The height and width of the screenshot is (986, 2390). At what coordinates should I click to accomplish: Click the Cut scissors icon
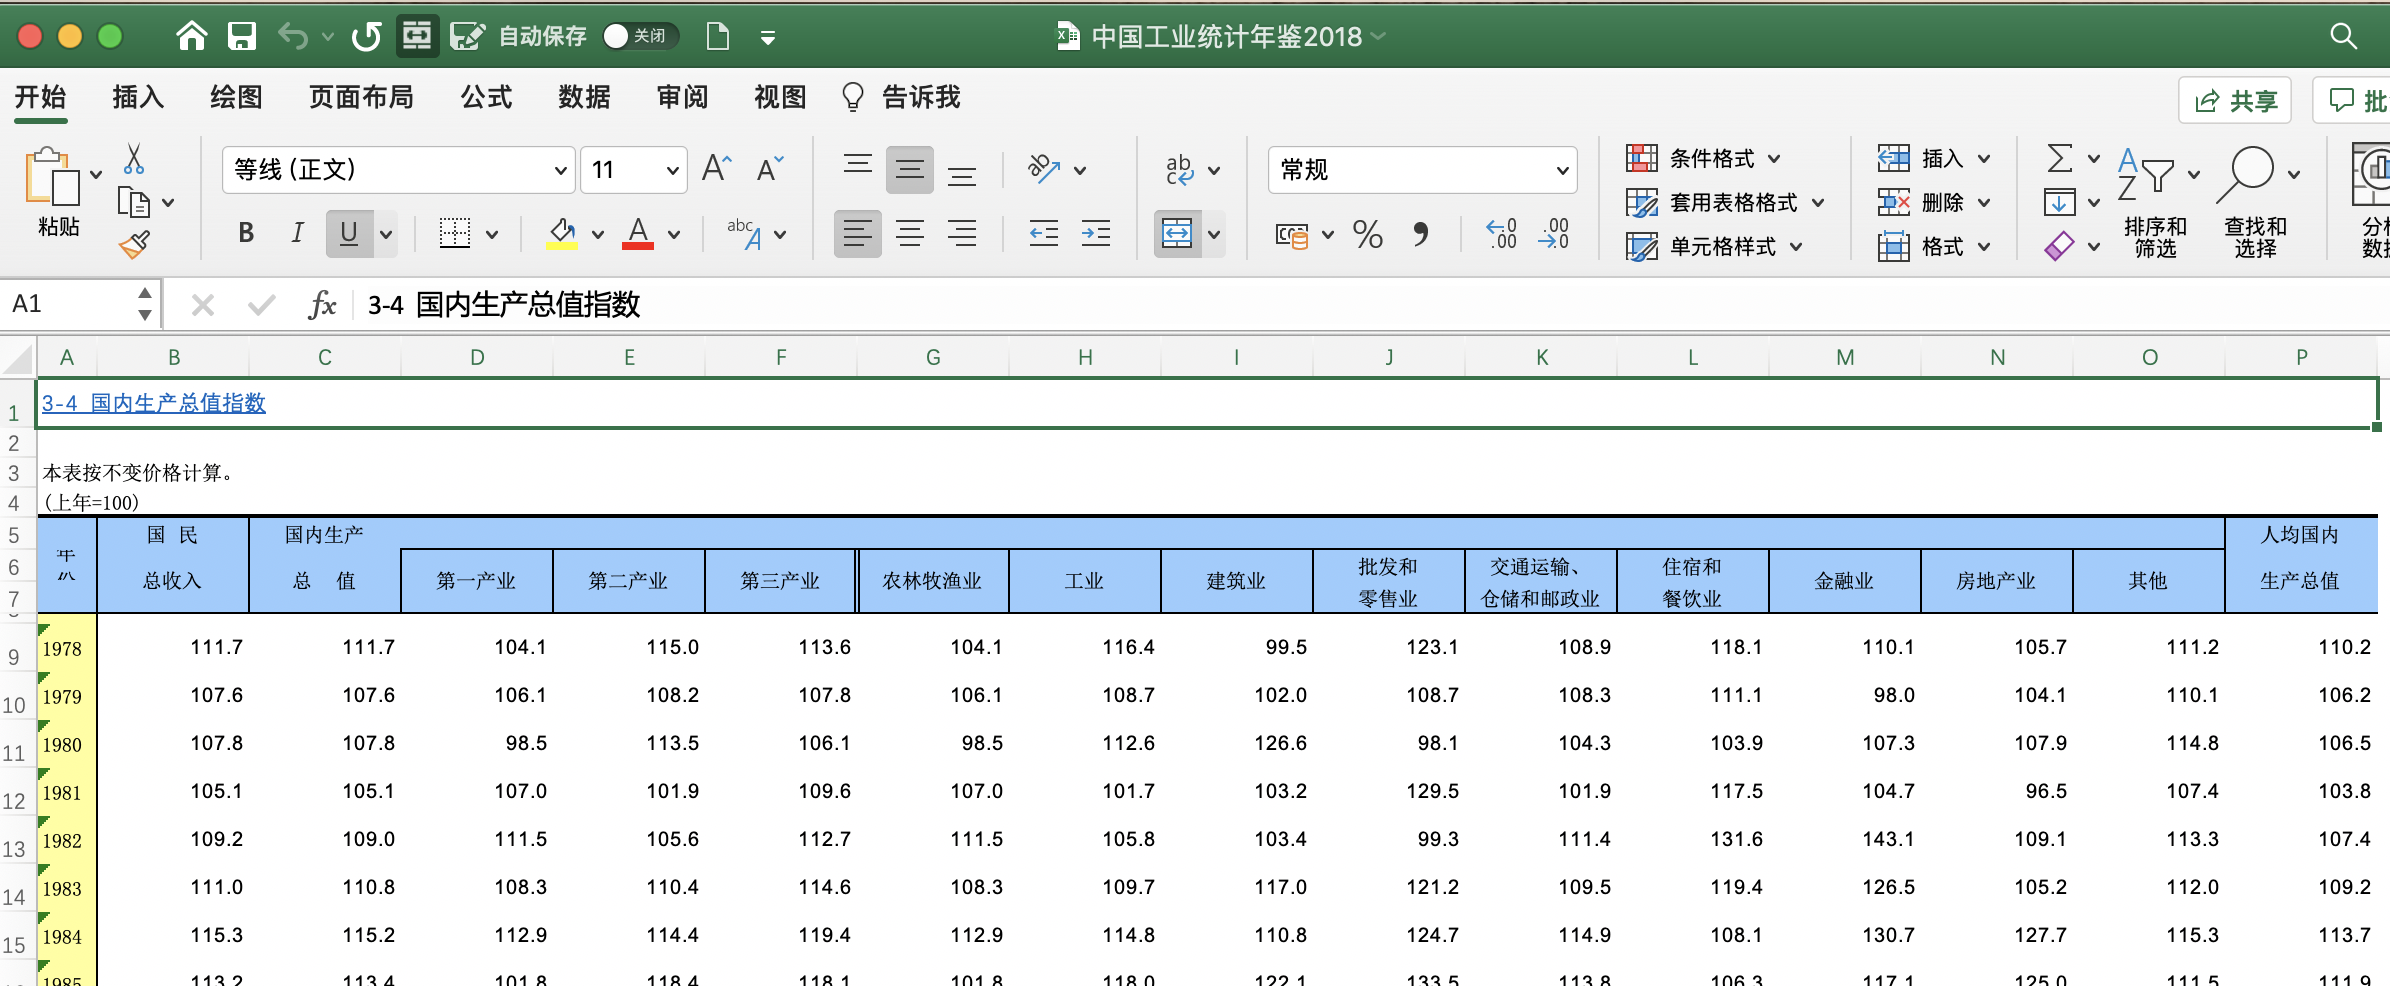pyautogui.click(x=134, y=159)
